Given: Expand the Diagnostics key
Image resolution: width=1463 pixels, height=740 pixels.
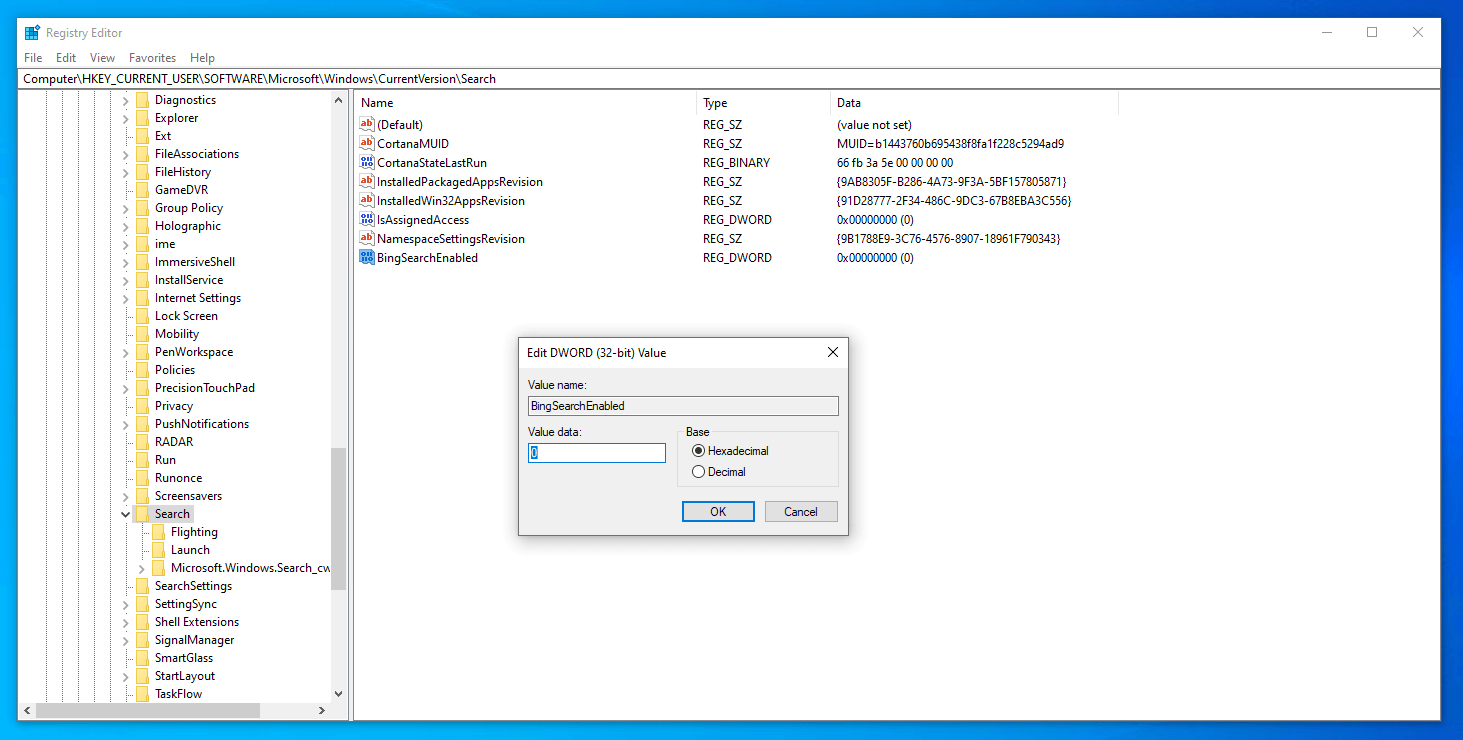Looking at the screenshot, I should pos(126,100).
